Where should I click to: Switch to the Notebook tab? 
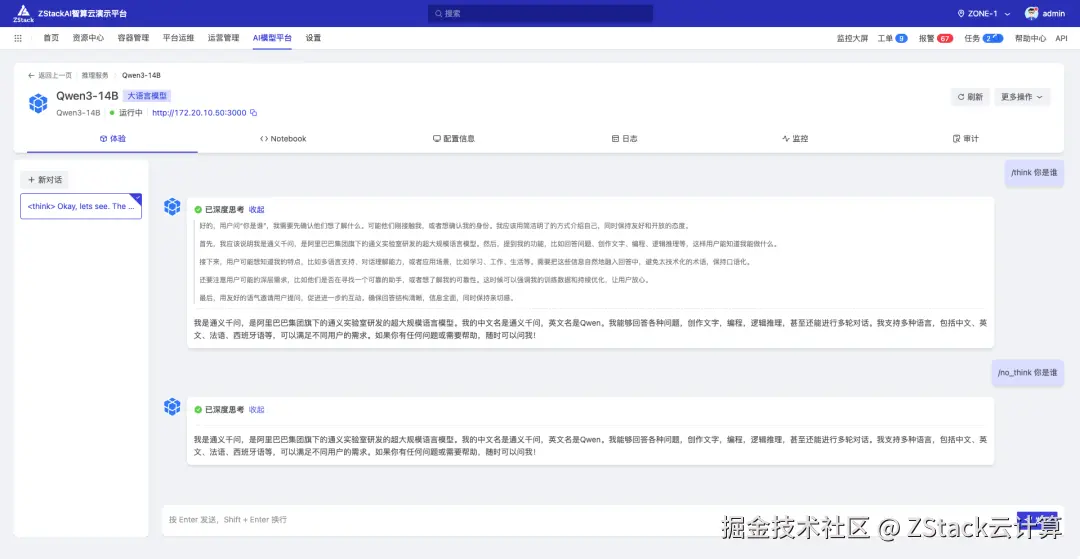pyautogui.click(x=283, y=138)
